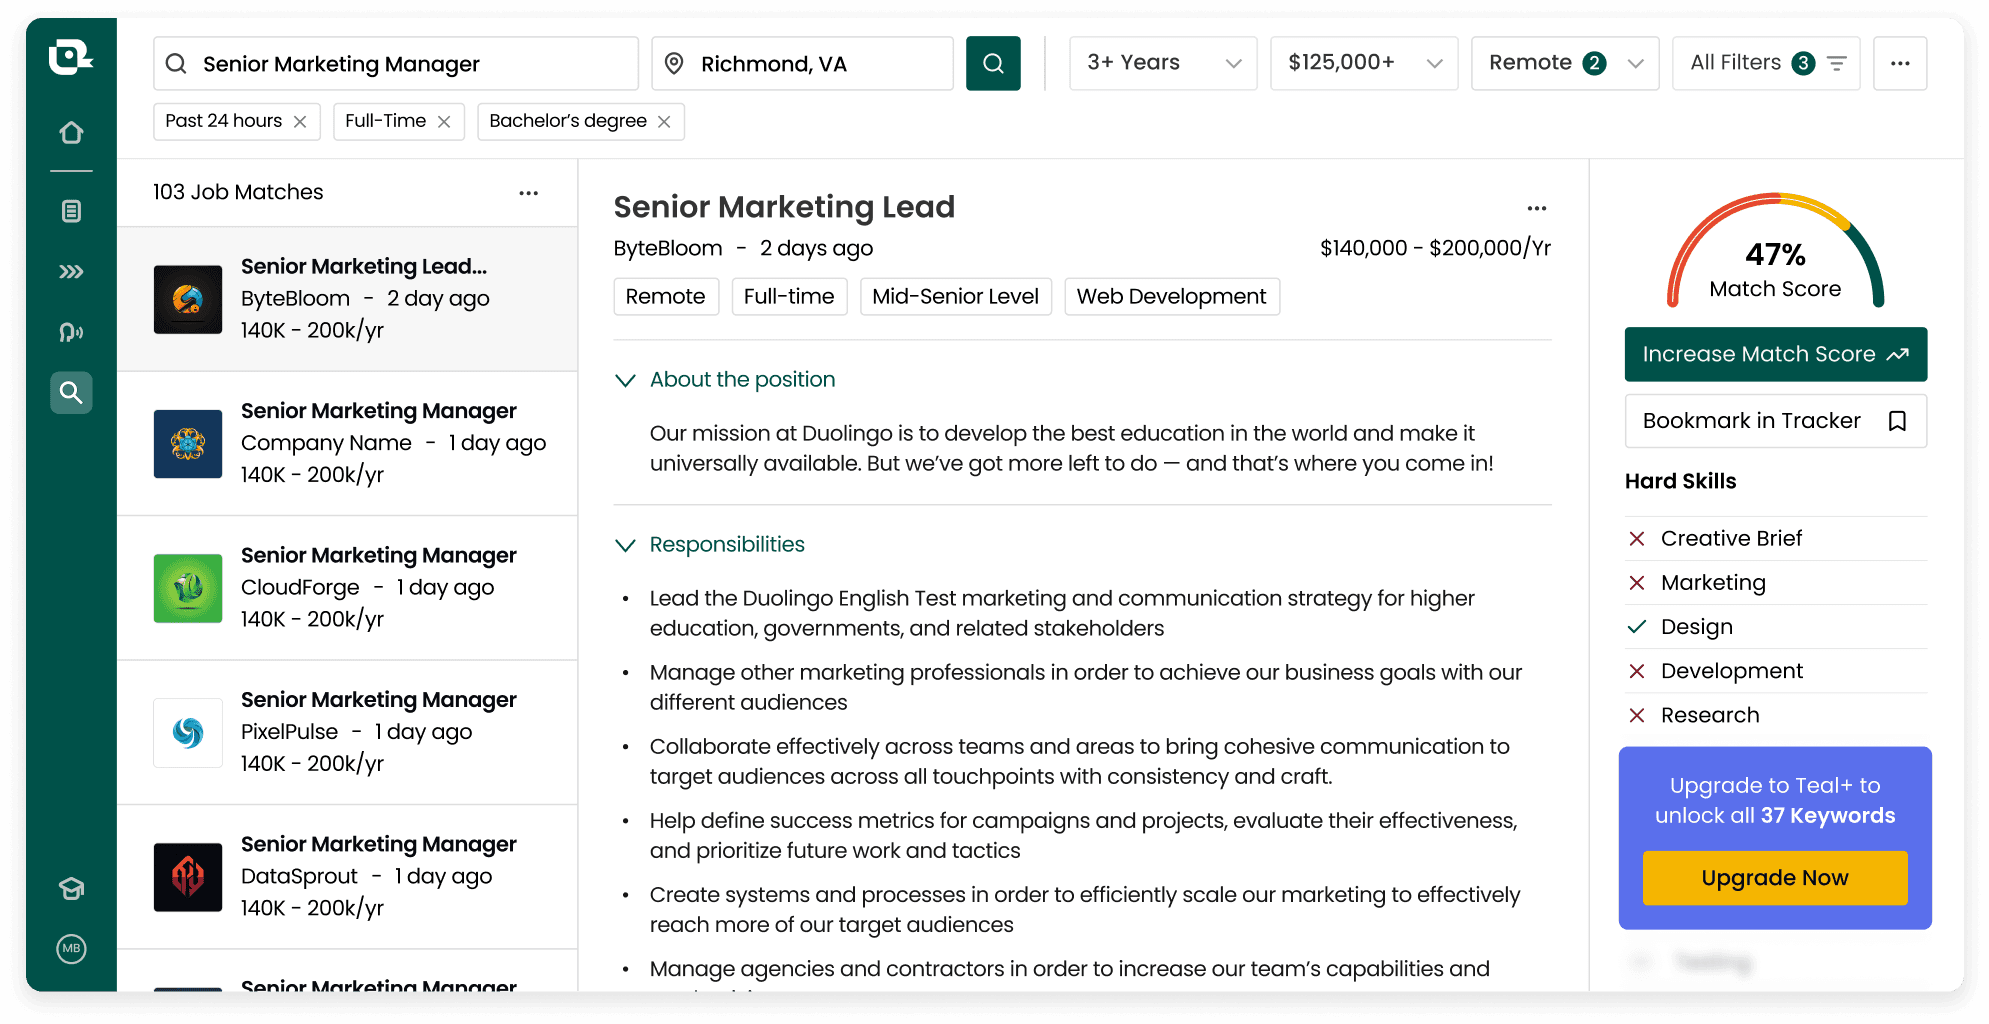This screenshot has width=1989, height=1024.
Task: Open the Home icon in sidebar
Action: pyautogui.click(x=71, y=132)
